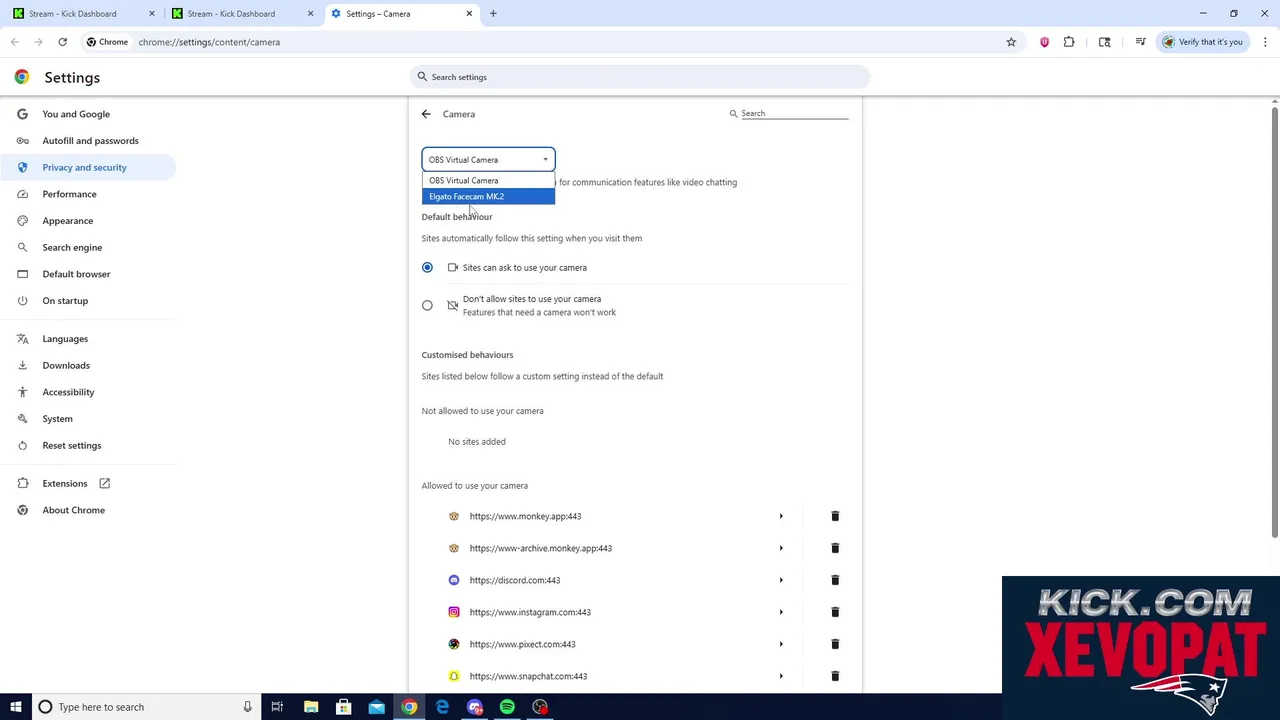1280x720 pixels.
Task: Bookmark this page with the star icon
Action: click(x=1011, y=42)
